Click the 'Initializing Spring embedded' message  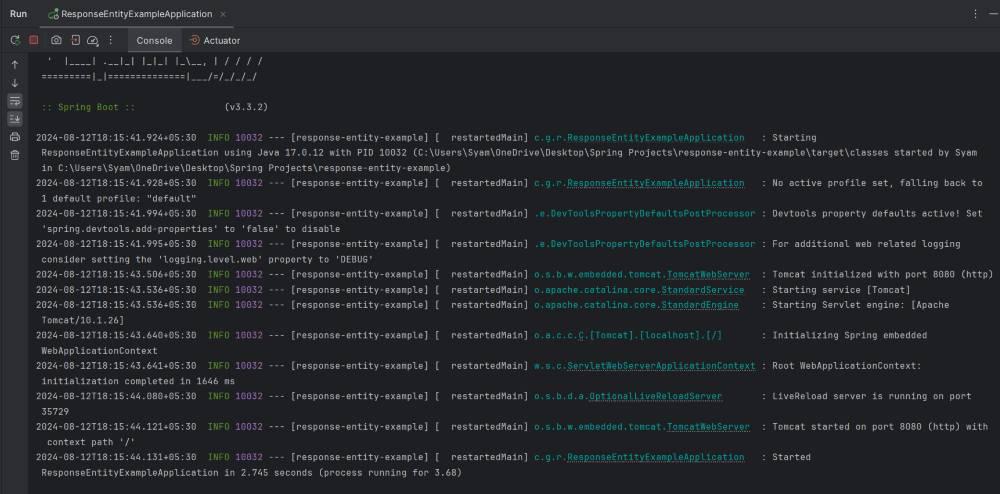pyautogui.click(x=849, y=335)
